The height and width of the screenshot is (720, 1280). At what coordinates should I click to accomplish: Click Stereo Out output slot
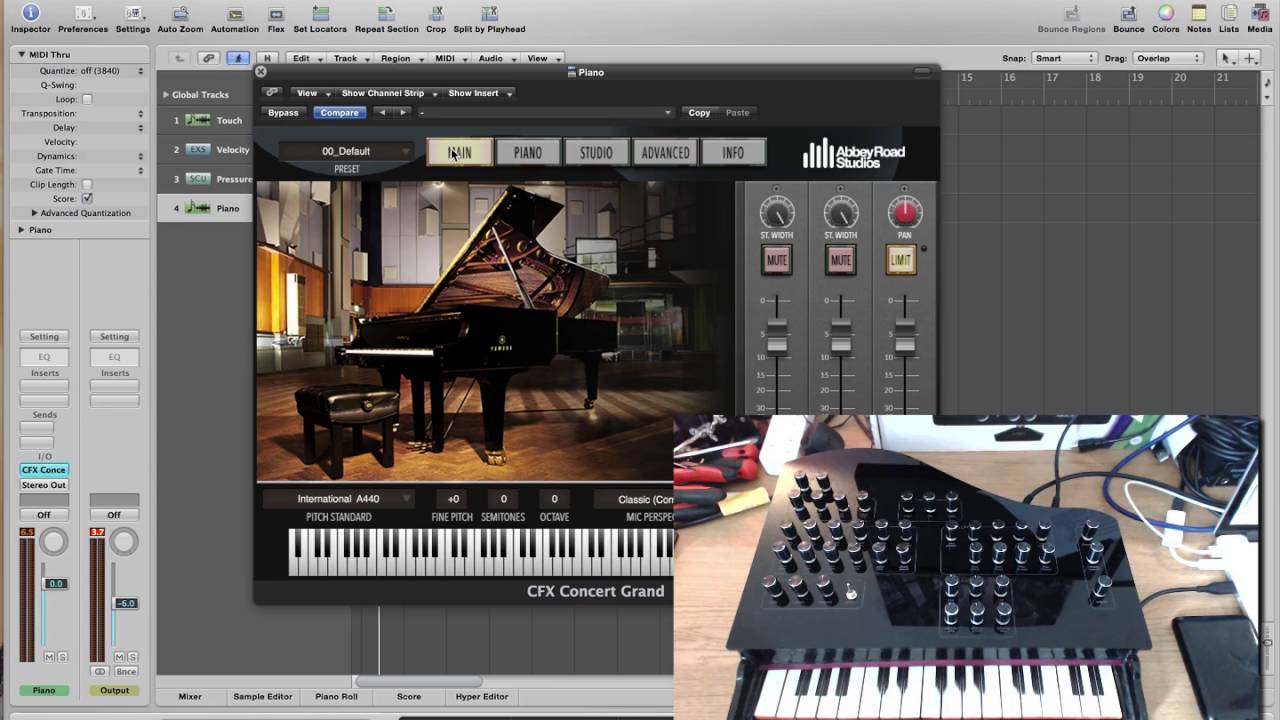click(44, 485)
